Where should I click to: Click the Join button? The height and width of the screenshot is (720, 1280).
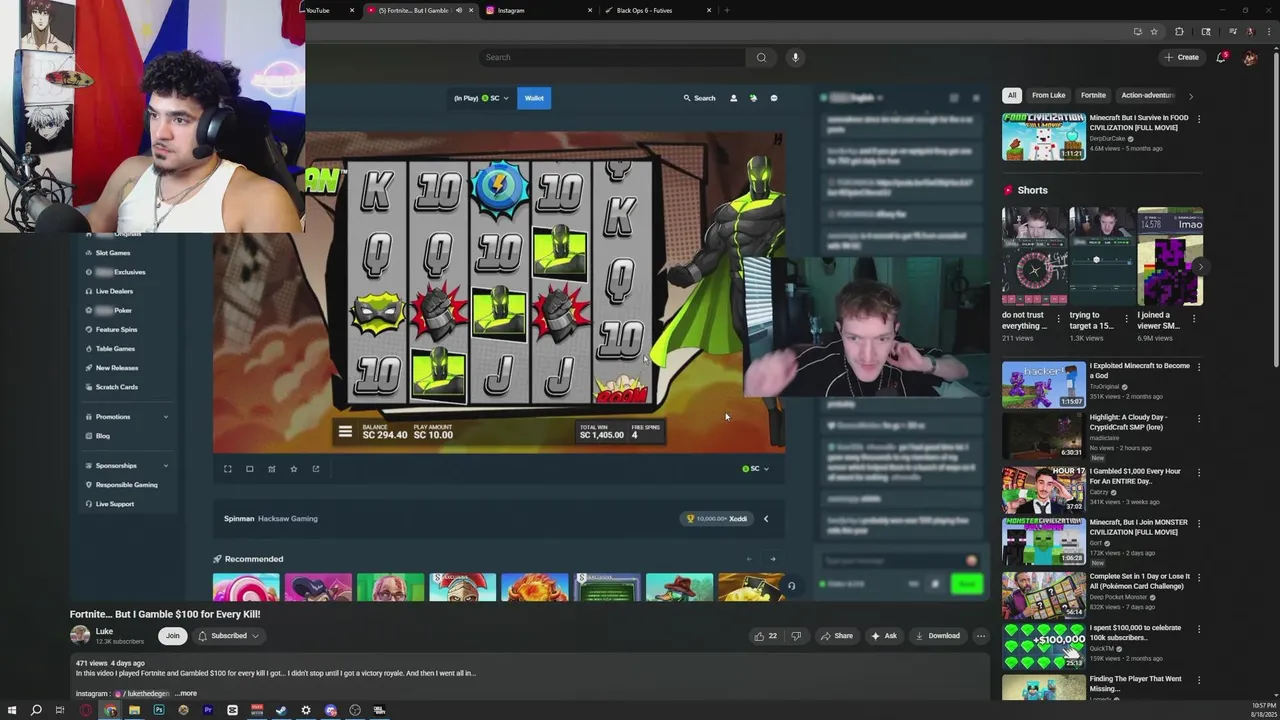point(172,636)
